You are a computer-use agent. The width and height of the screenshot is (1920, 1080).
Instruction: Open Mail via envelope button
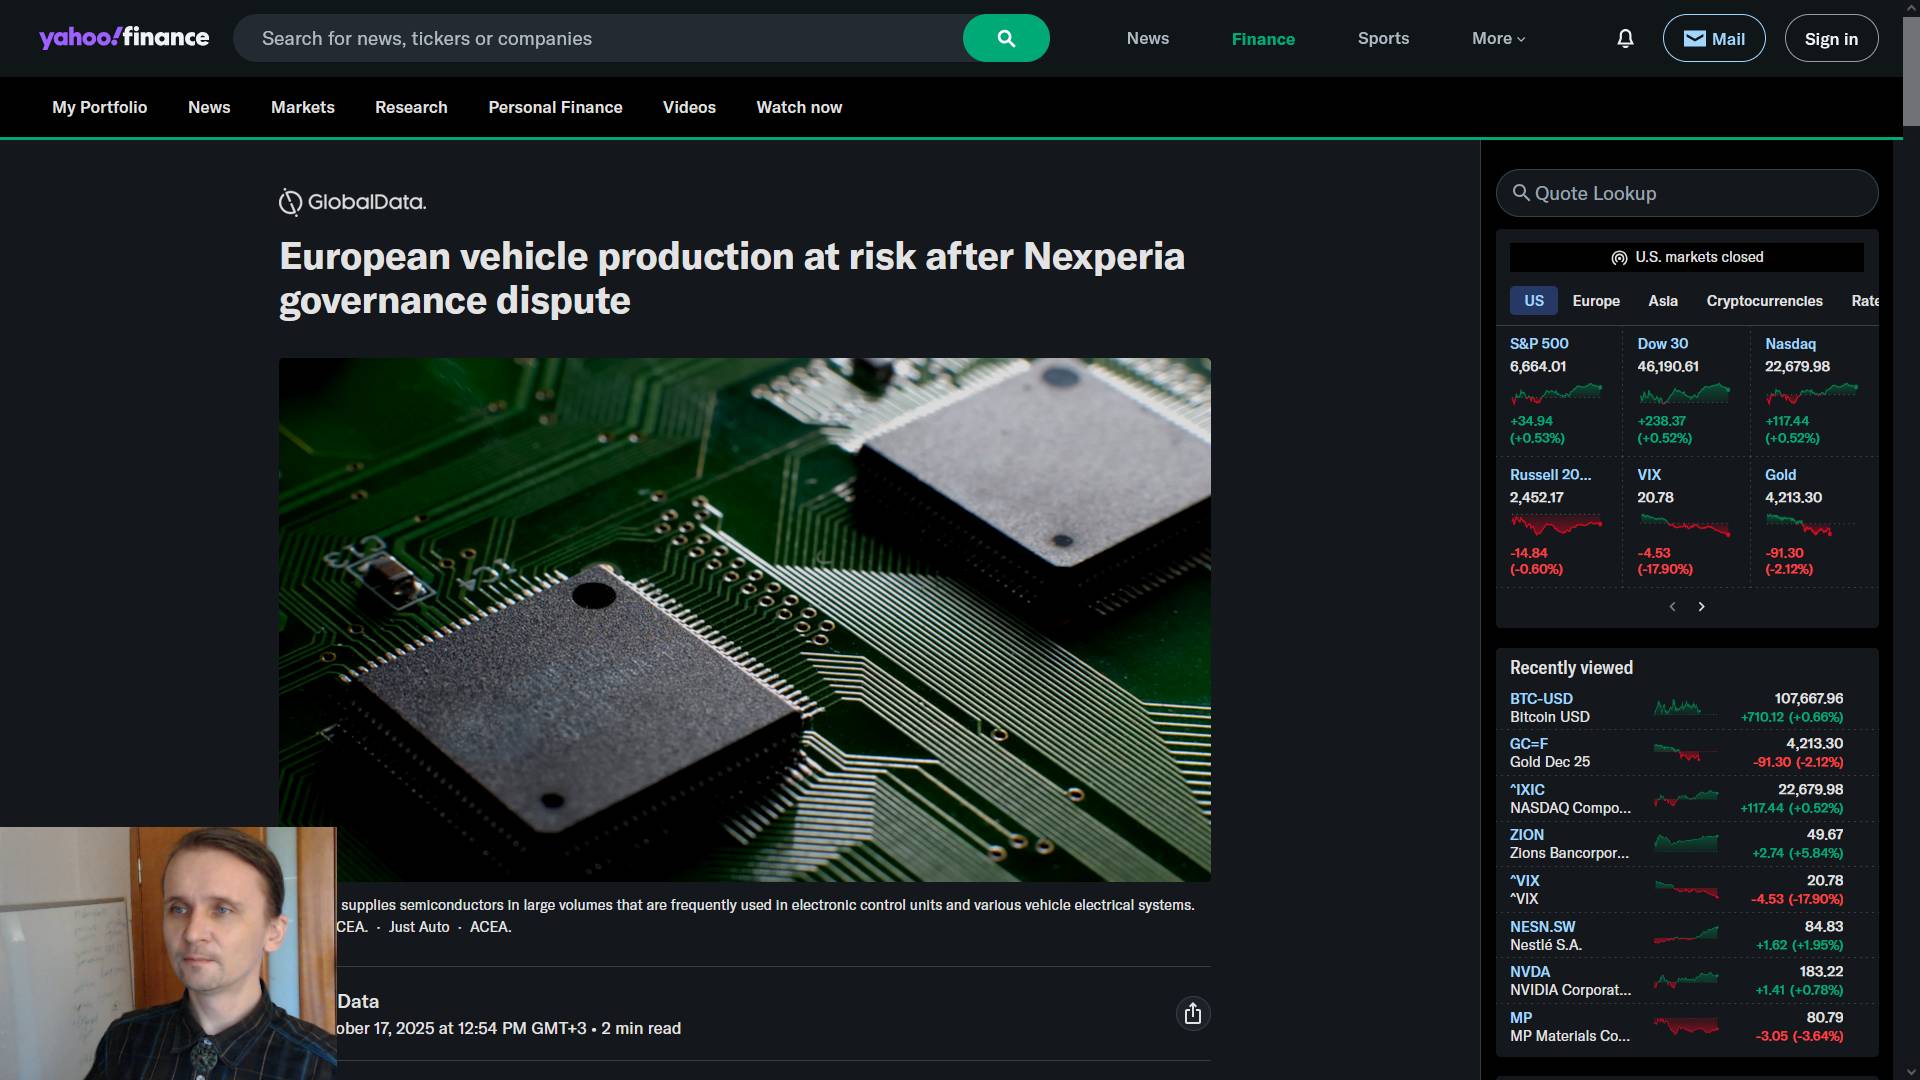(x=1713, y=38)
